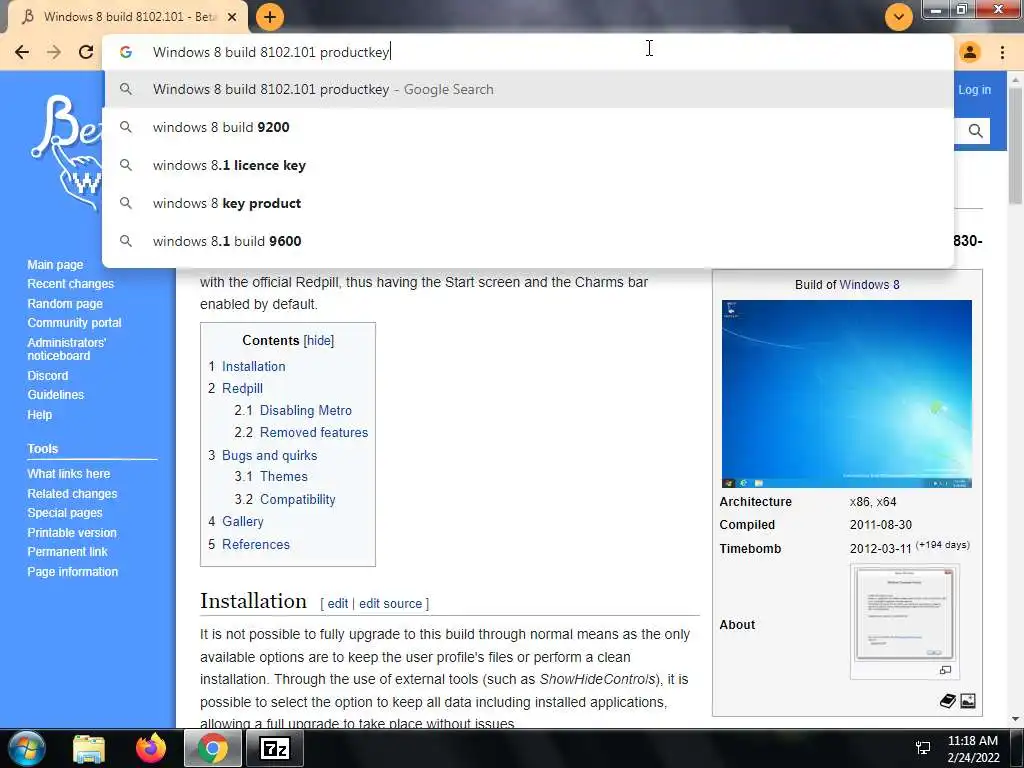Open Administrators' noticeboard link

pos(66,349)
